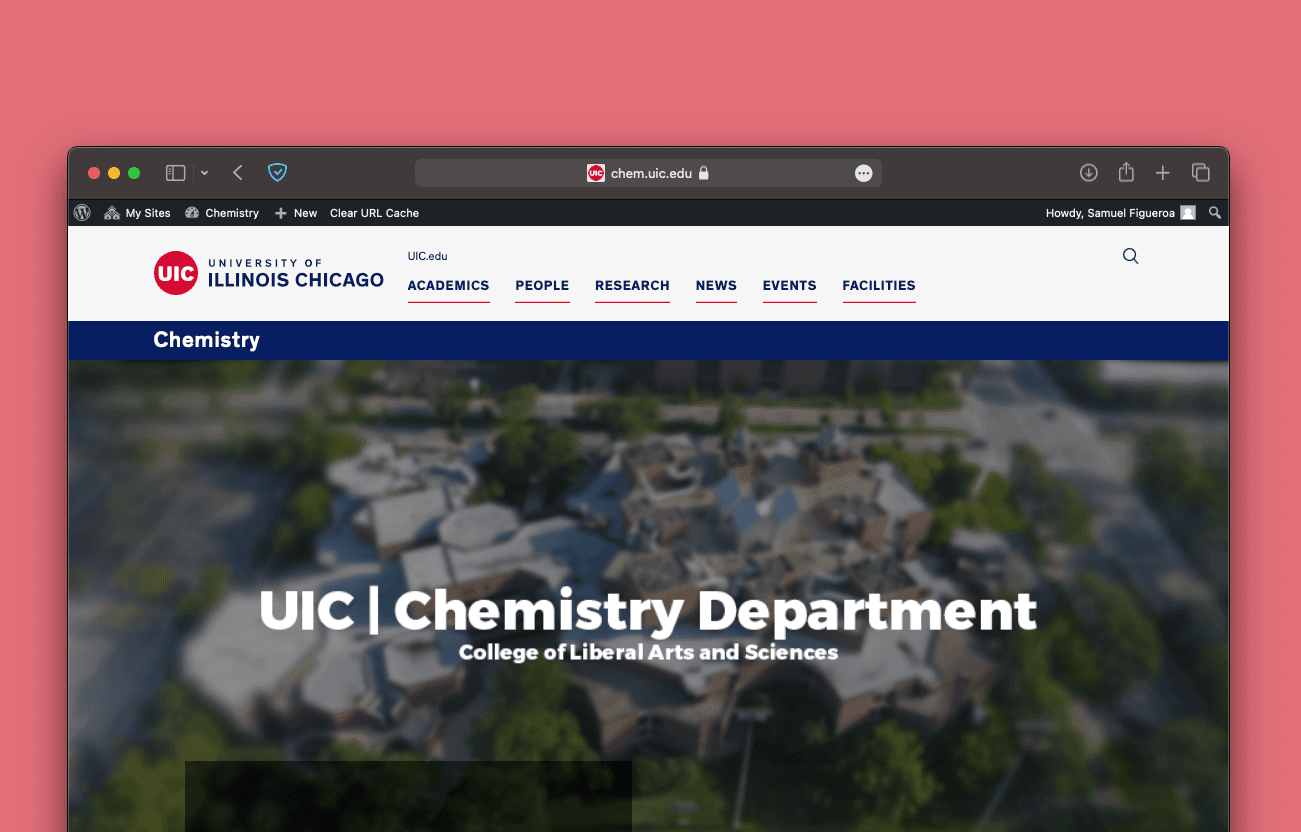
Task: Open the site search magnifier icon
Action: pos(1131,256)
